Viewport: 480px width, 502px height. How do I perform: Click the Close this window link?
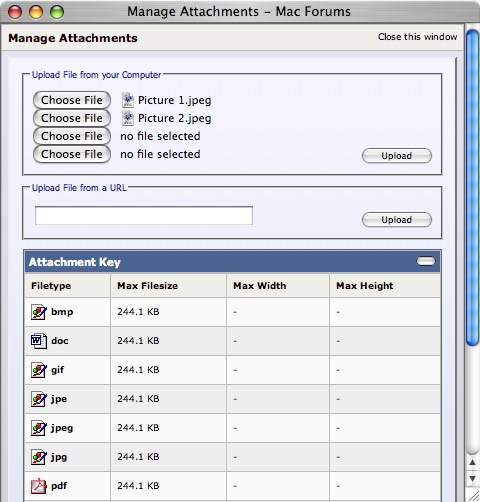[x=417, y=37]
